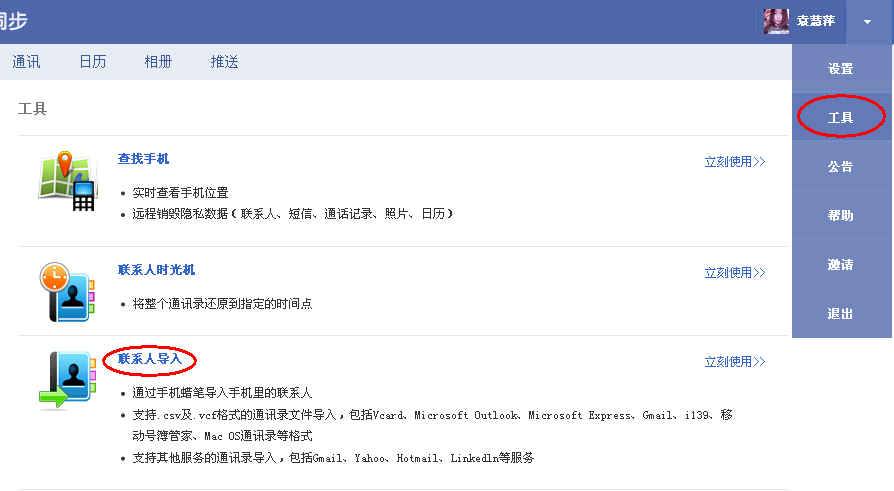Go to the 推送 tab
Screen dimensions: 894x491
point(225,62)
